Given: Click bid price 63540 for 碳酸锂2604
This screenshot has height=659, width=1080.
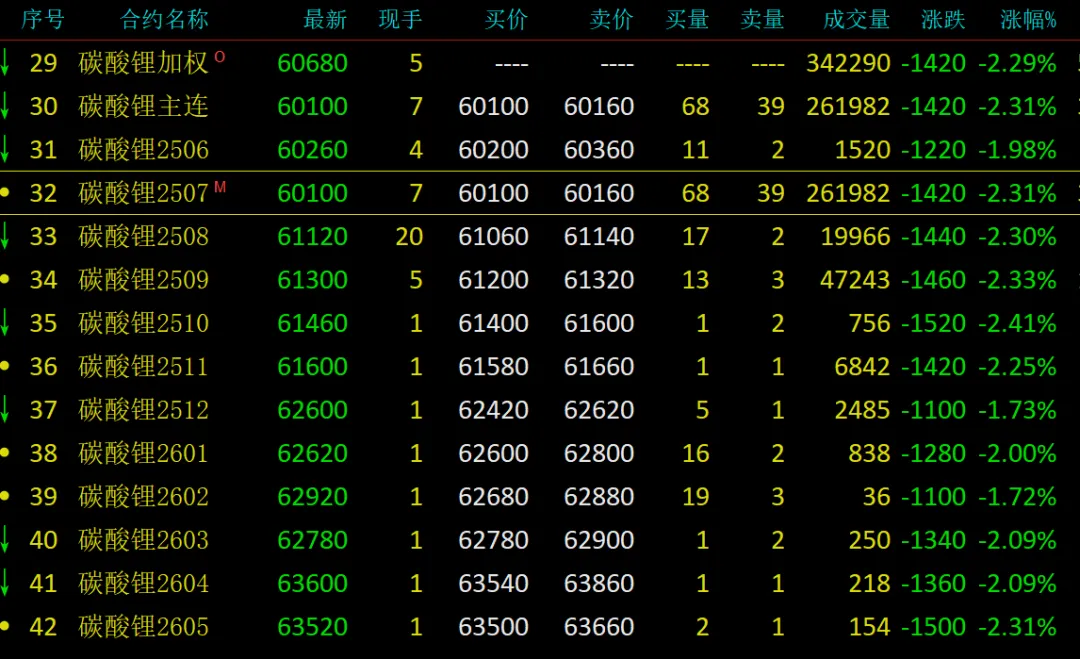Looking at the screenshot, I should coord(493,583).
